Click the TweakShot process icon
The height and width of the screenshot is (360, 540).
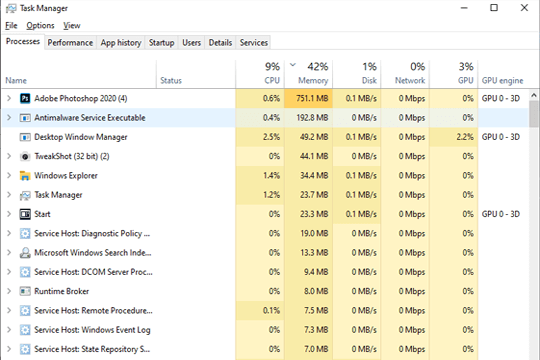(x=25, y=156)
